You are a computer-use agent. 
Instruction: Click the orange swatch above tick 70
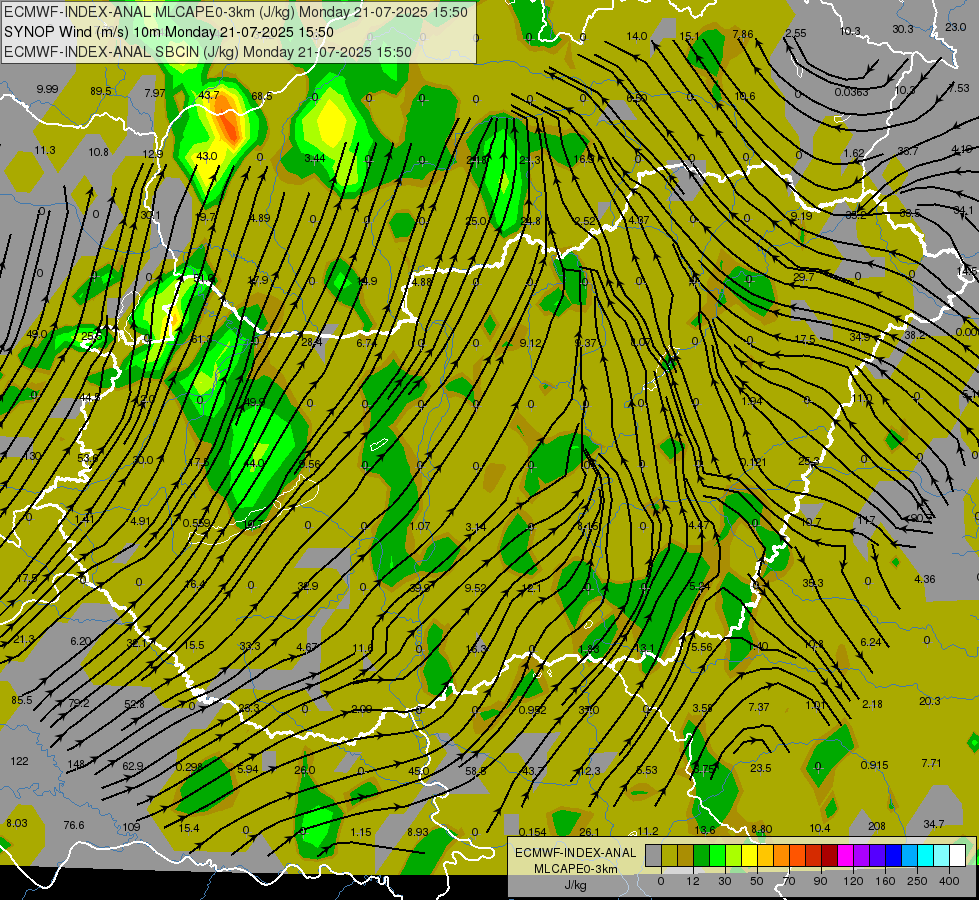tap(781, 855)
